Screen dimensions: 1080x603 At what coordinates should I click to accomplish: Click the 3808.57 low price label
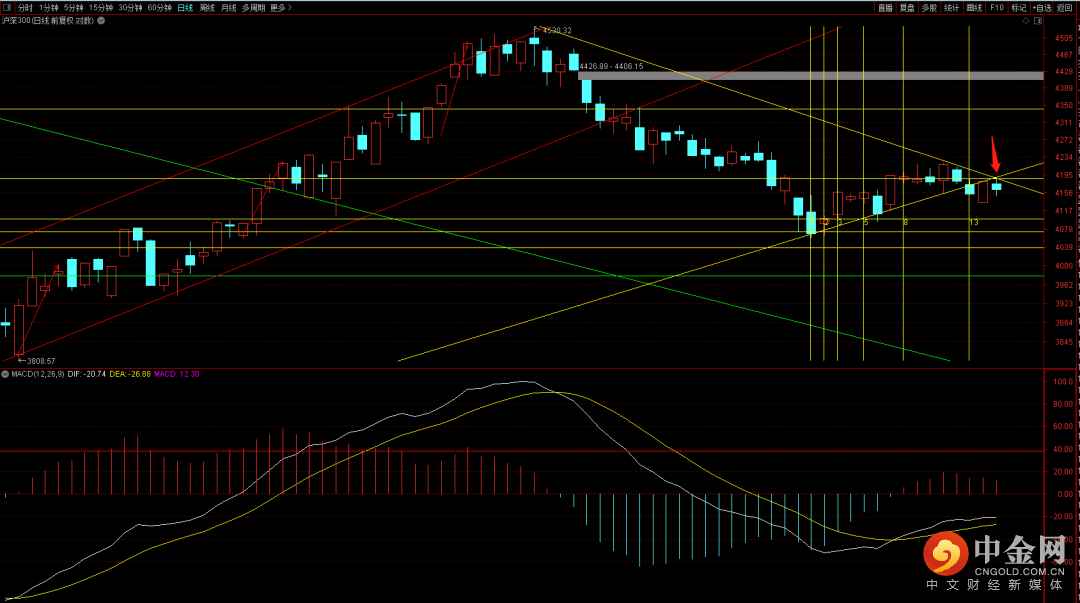41,361
